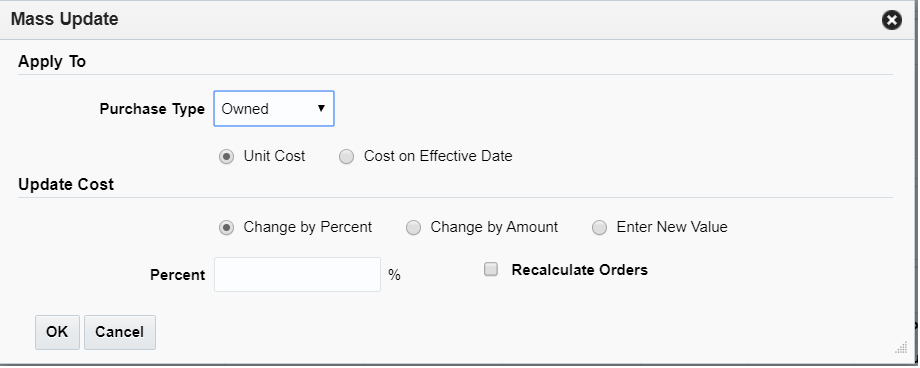Click the Percent field label
The width and height of the screenshot is (920, 368).
(178, 275)
